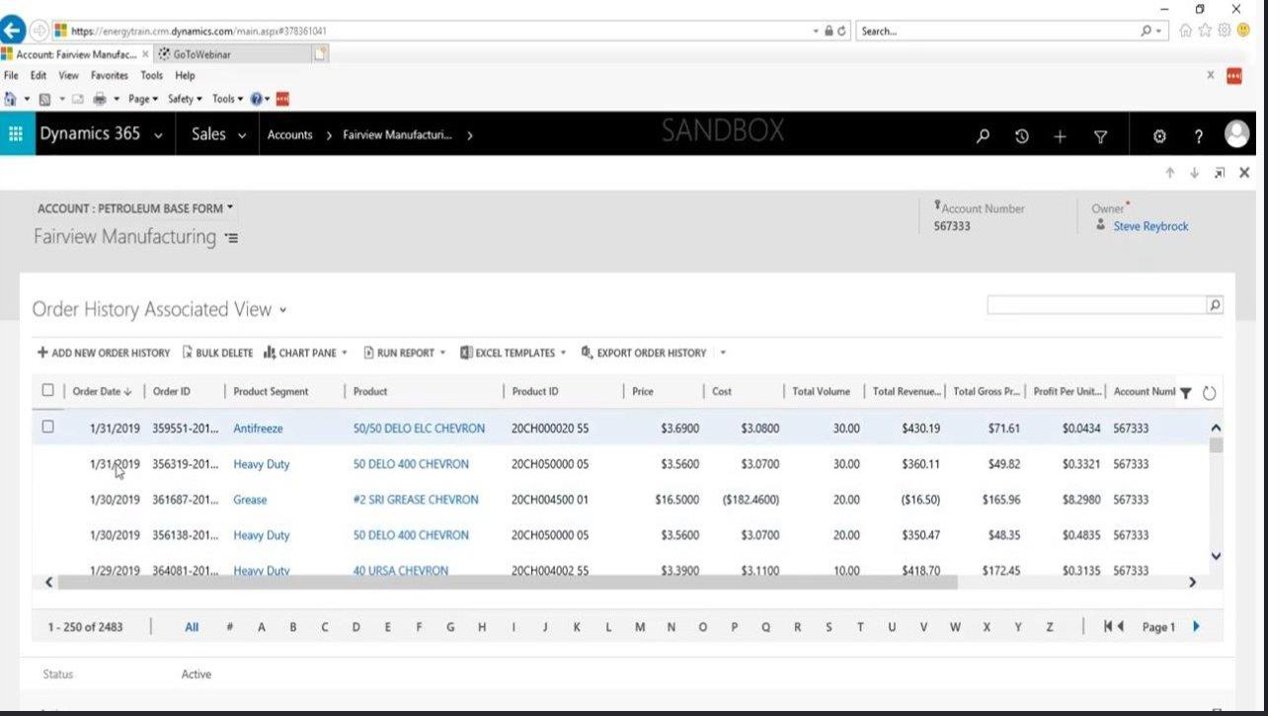Open Advanced Find funnel icon
Viewport: 1280px width, 720px height.
tap(1100, 136)
